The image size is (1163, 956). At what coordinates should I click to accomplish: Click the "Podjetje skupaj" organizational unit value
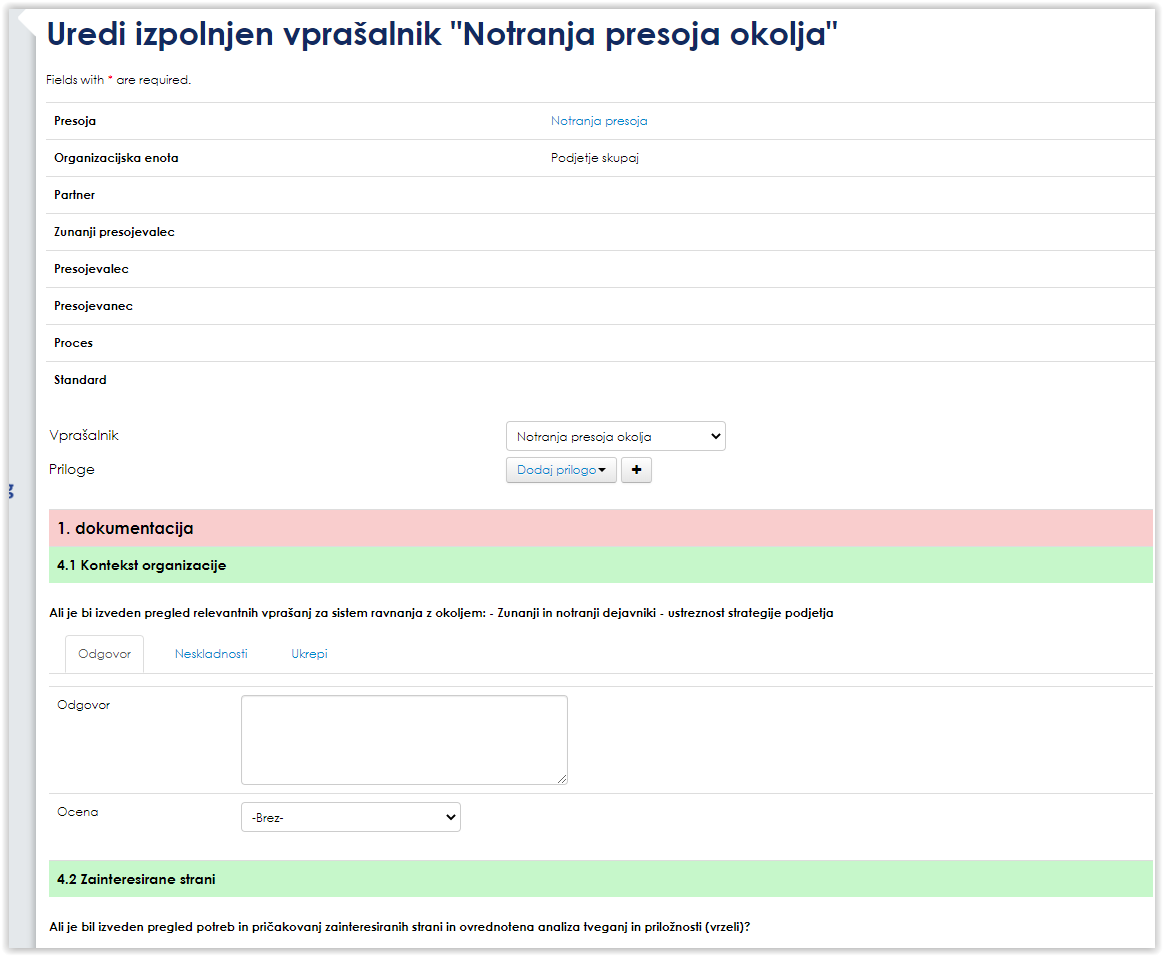click(594, 158)
